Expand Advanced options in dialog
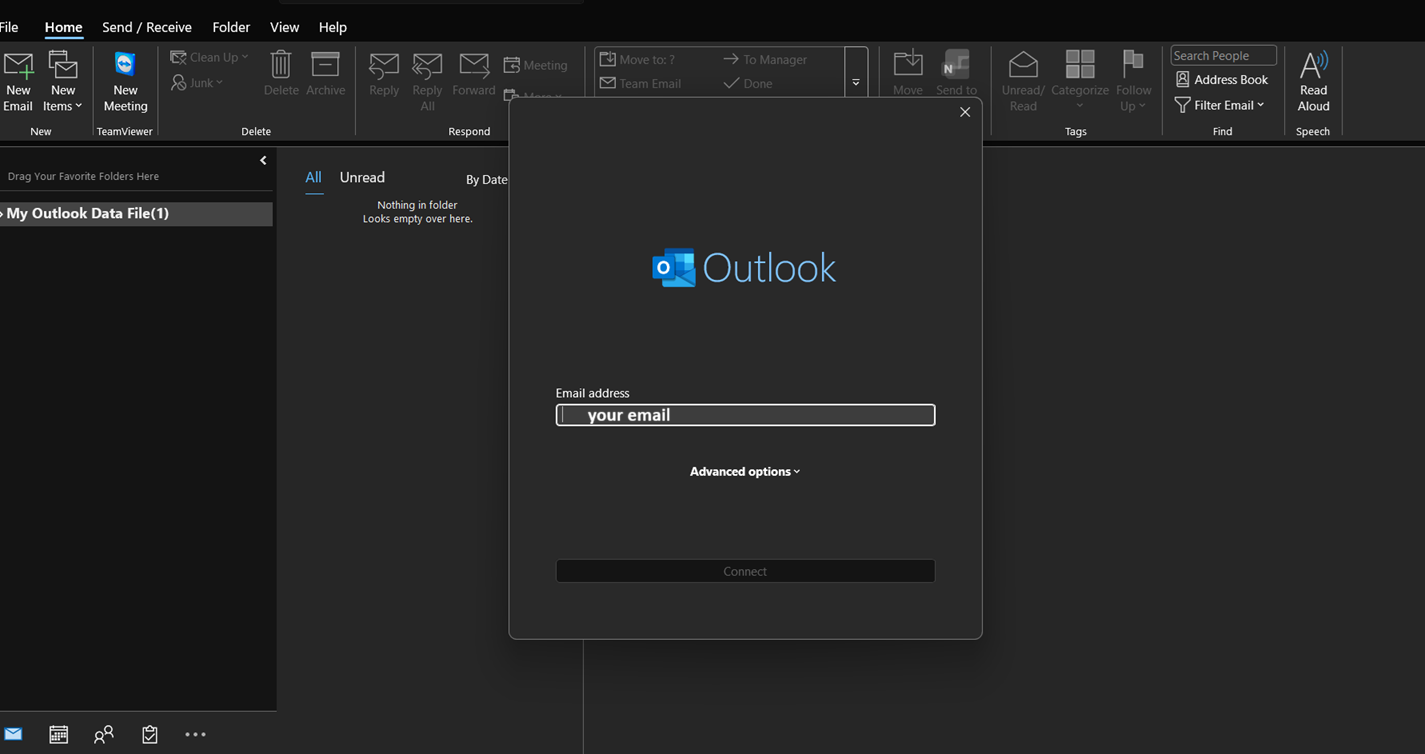This screenshot has height=754, width=1425. tap(745, 471)
